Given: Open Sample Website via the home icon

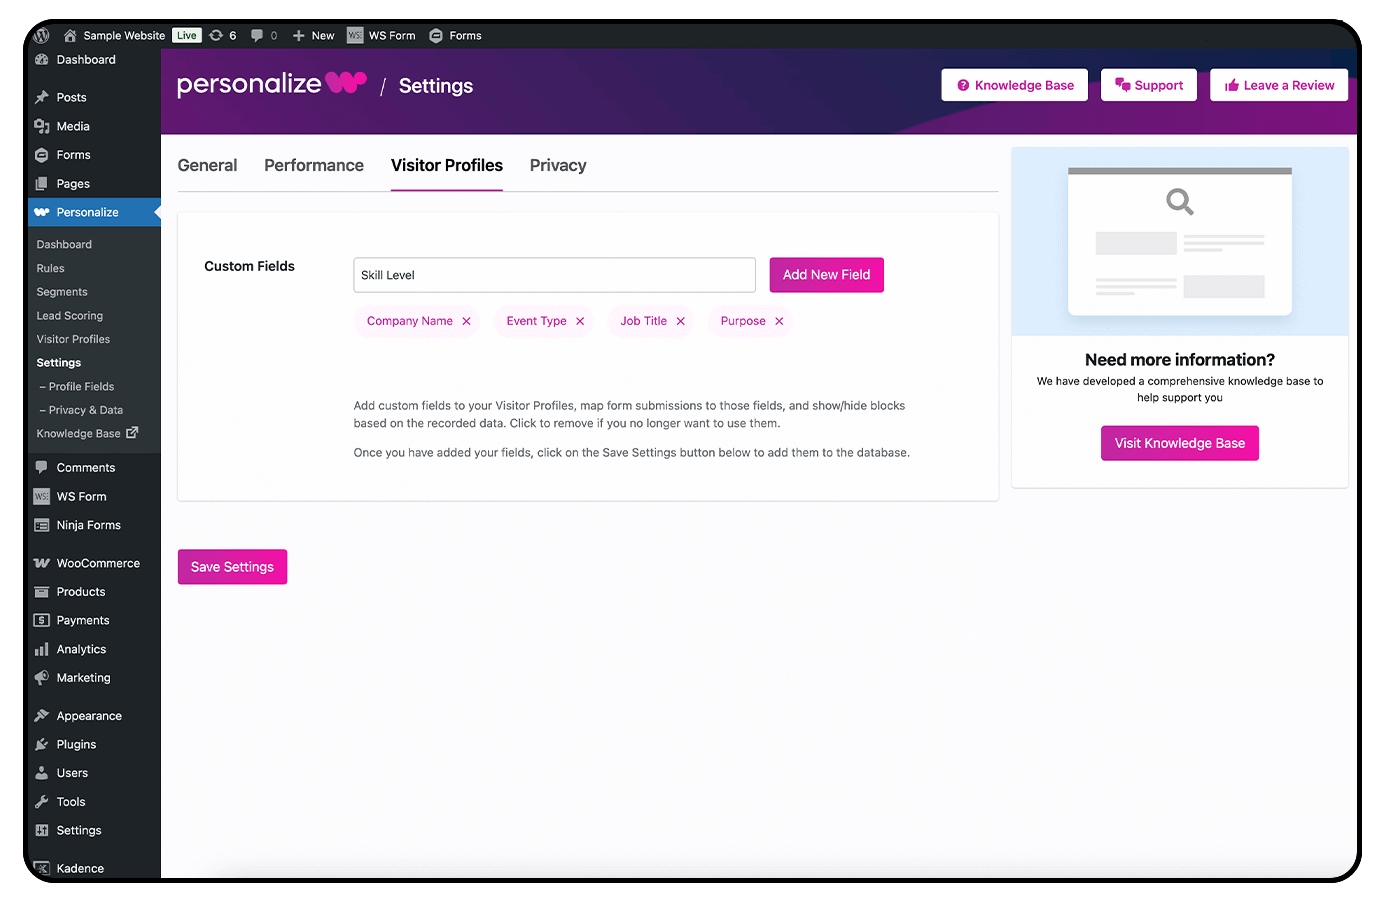Looking at the screenshot, I should click(x=70, y=35).
